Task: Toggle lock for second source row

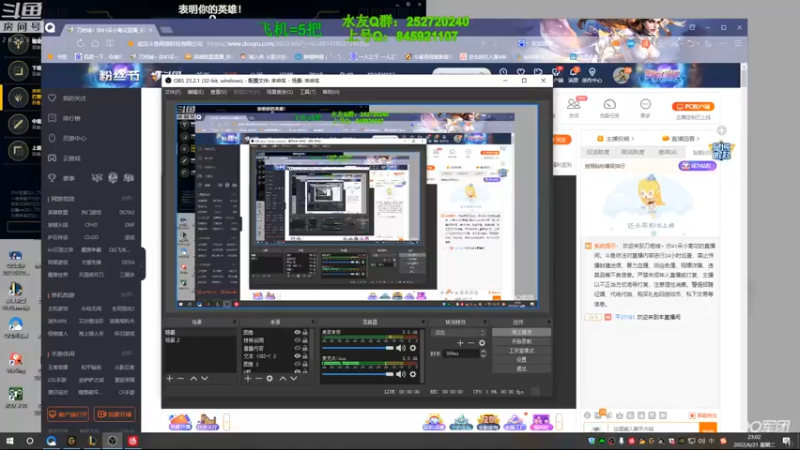Action: pyautogui.click(x=305, y=340)
